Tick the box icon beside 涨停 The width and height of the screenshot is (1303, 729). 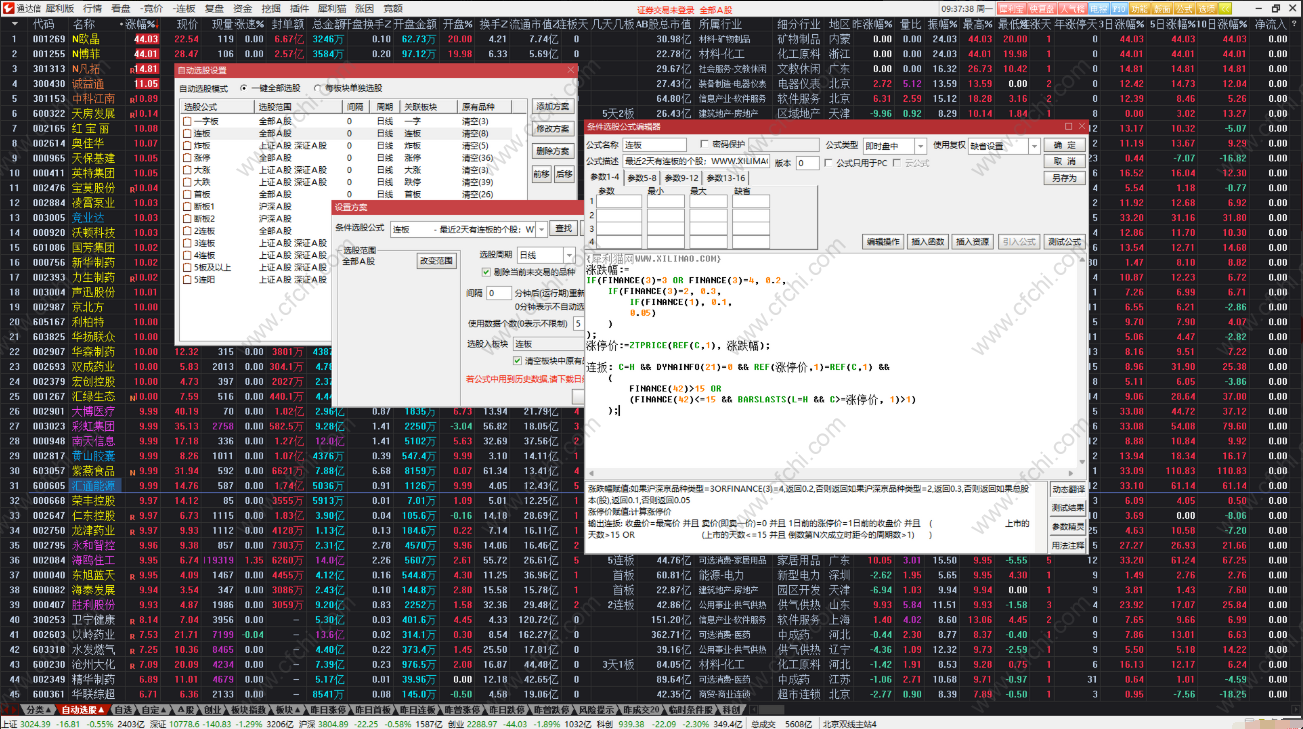tap(186, 157)
